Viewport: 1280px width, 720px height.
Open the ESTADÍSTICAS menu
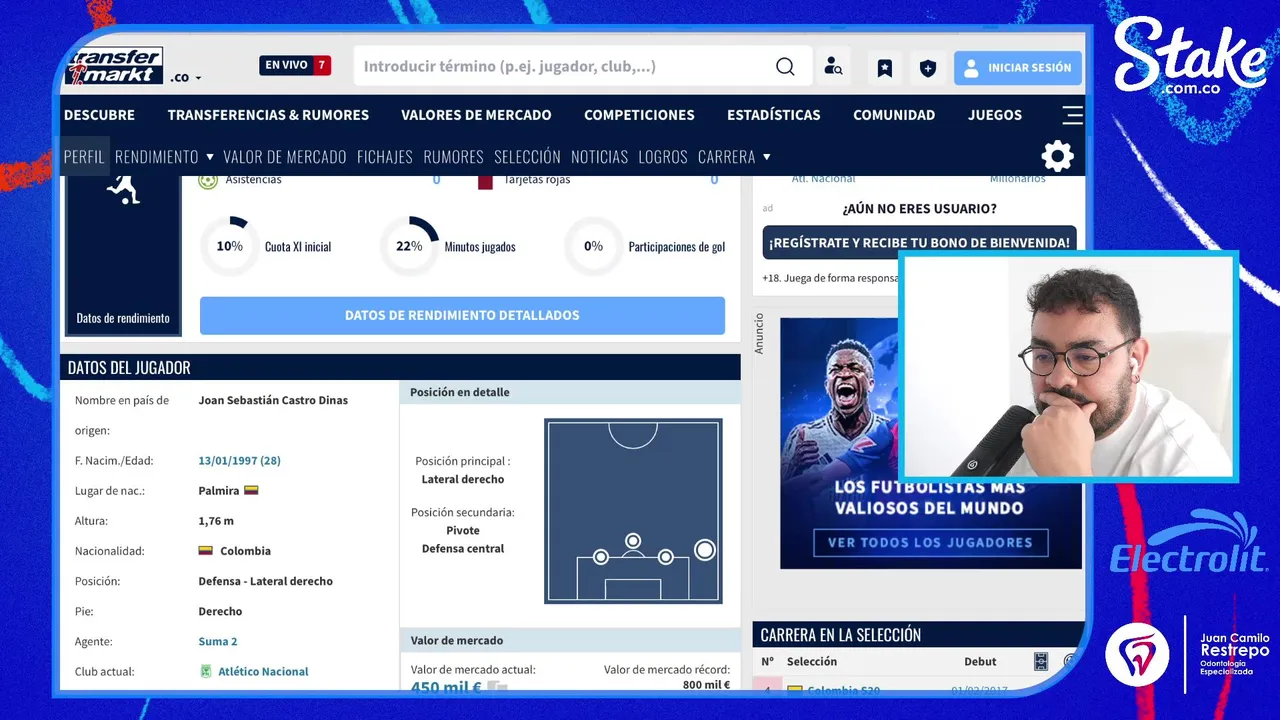click(774, 115)
